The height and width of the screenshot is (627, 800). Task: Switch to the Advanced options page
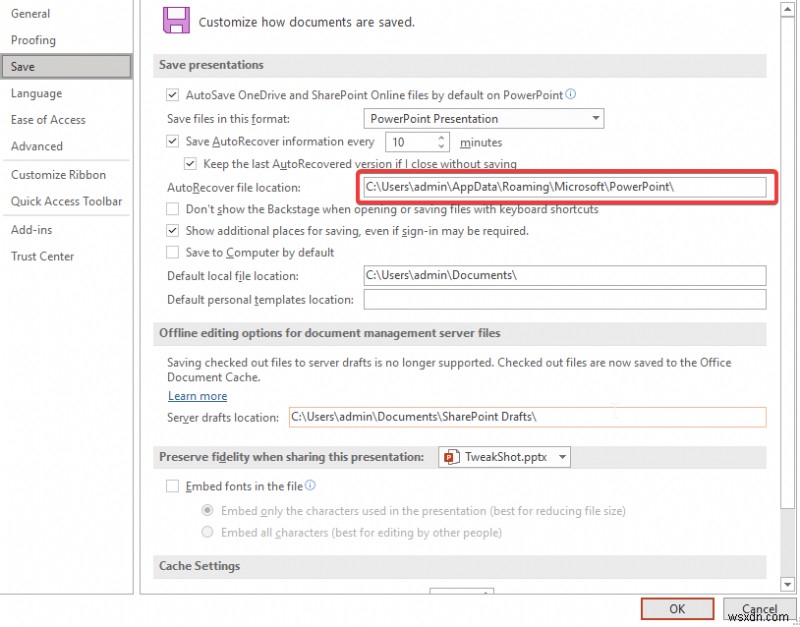click(x=37, y=145)
